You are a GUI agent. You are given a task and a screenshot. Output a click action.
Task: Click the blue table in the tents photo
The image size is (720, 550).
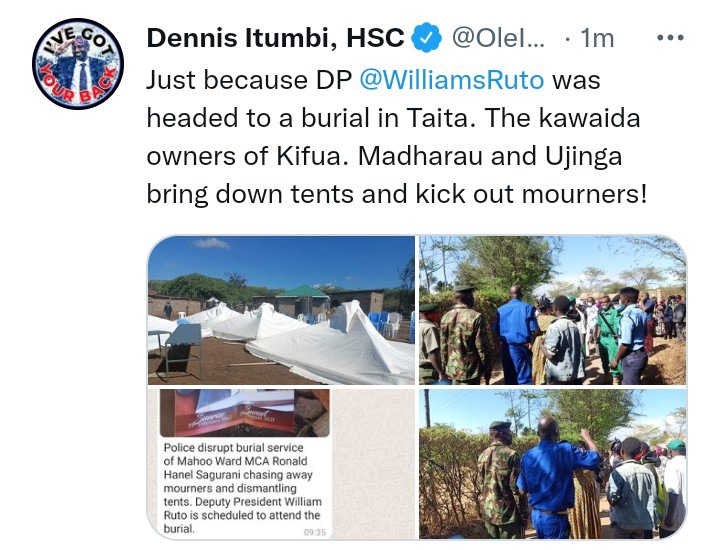tap(183, 348)
